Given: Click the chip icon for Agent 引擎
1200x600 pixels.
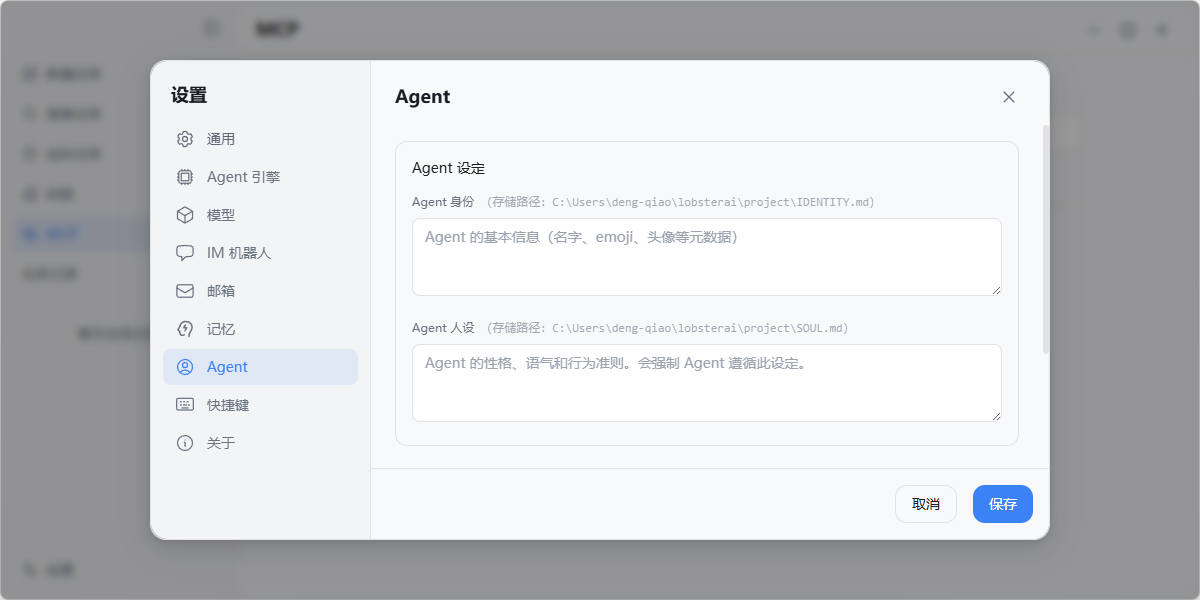Looking at the screenshot, I should (185, 177).
